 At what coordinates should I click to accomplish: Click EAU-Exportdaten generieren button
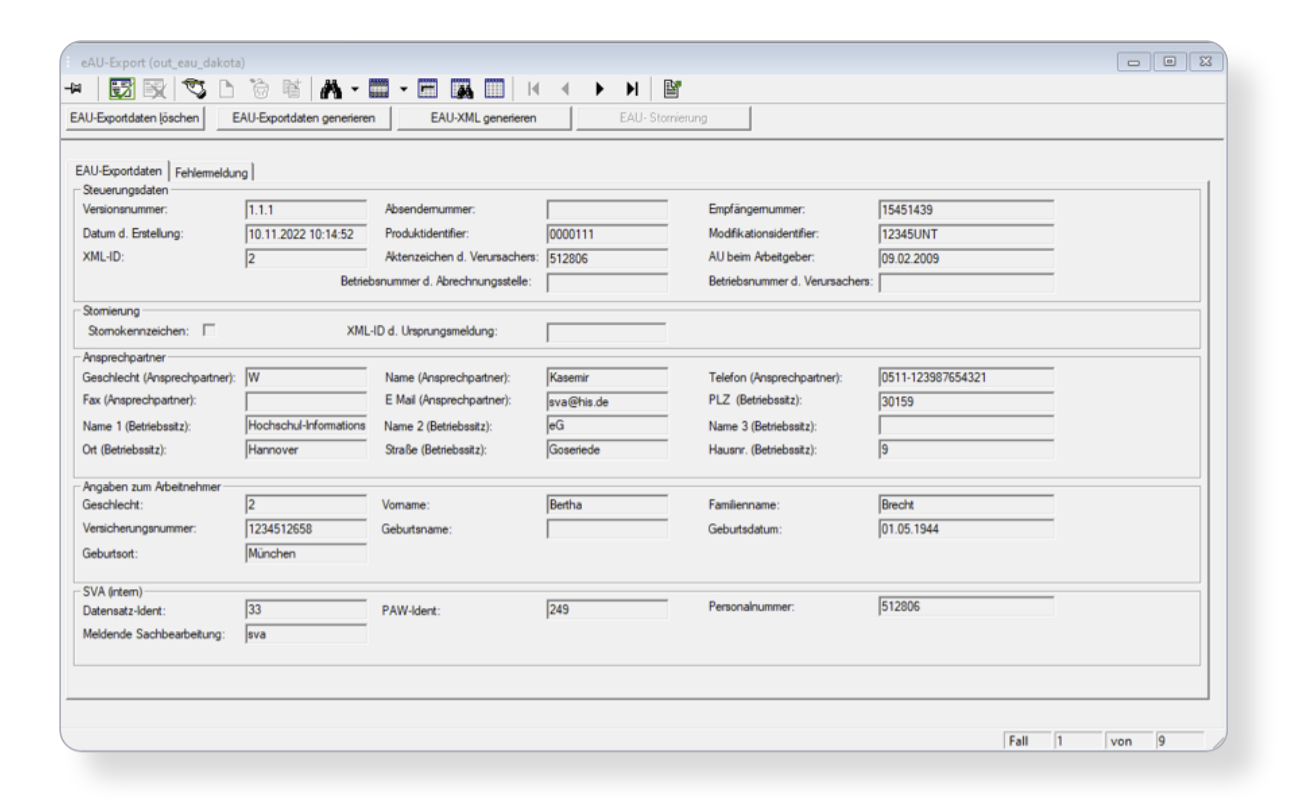point(304,118)
